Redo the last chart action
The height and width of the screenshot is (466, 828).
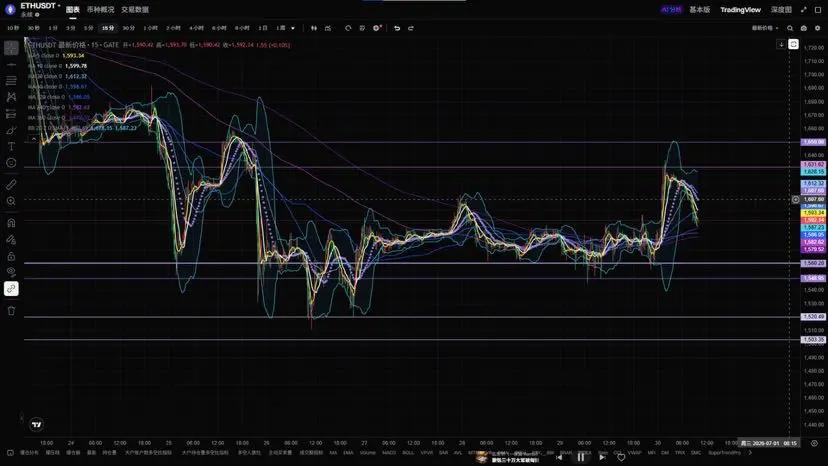[411, 28]
